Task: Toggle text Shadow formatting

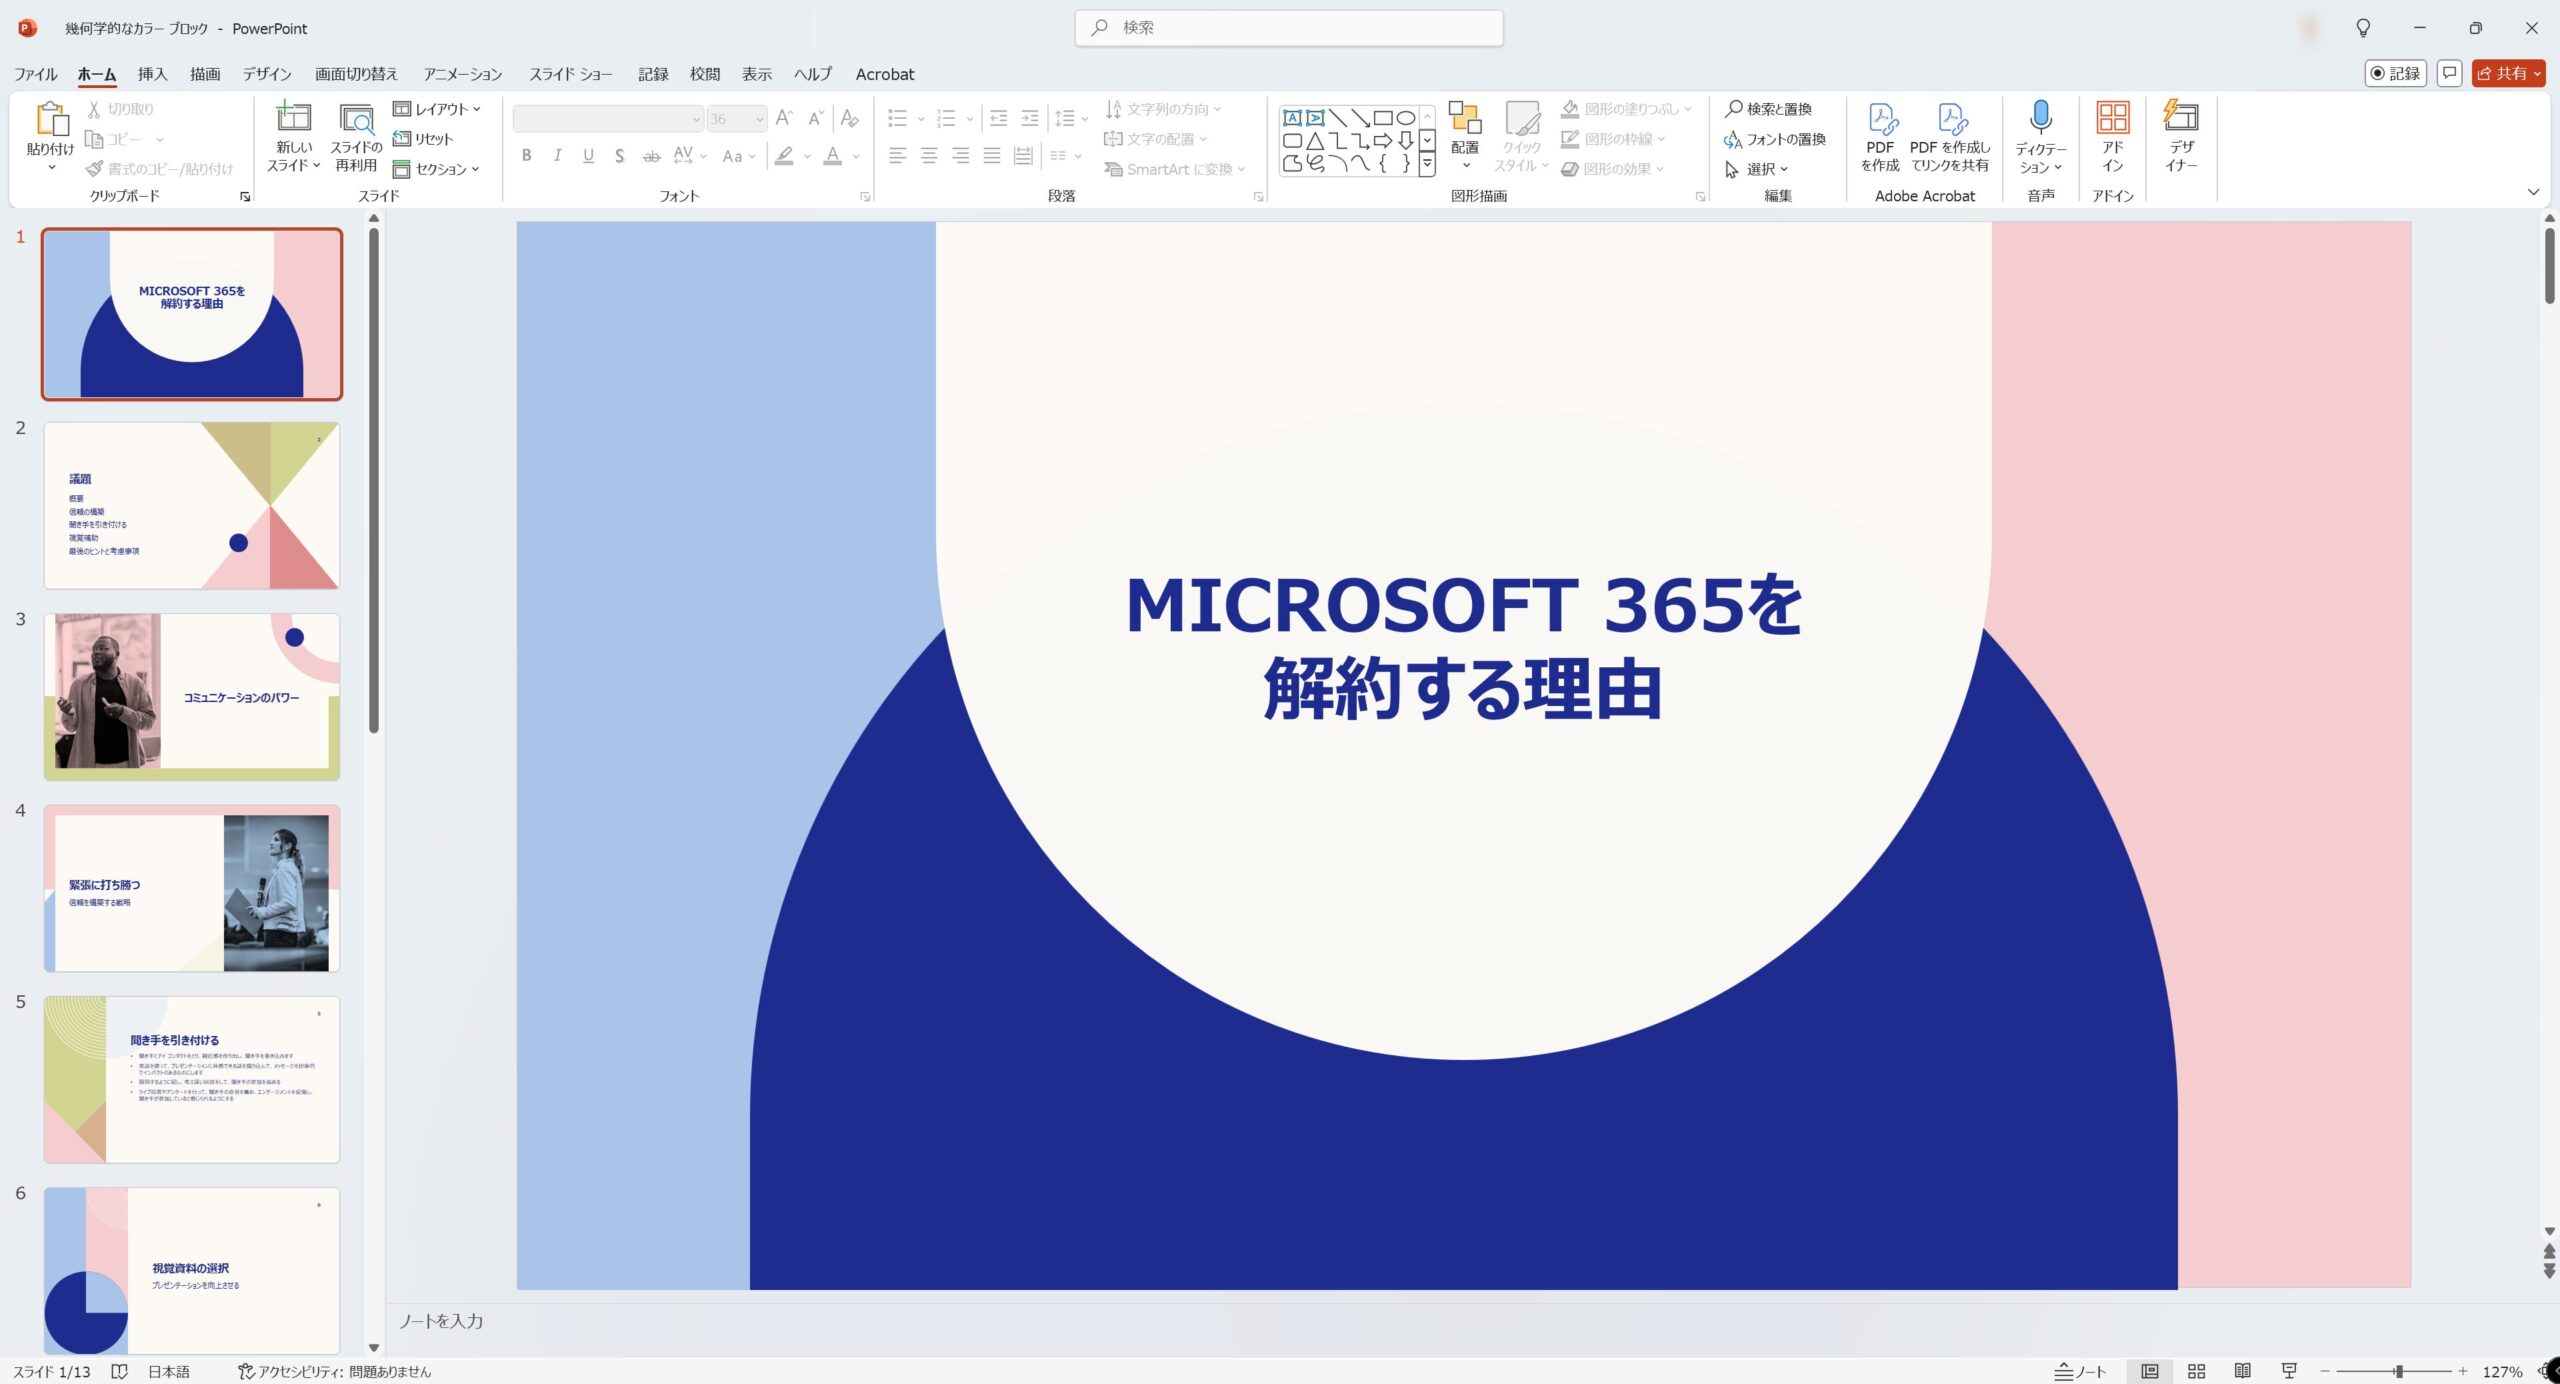Action: pos(620,156)
